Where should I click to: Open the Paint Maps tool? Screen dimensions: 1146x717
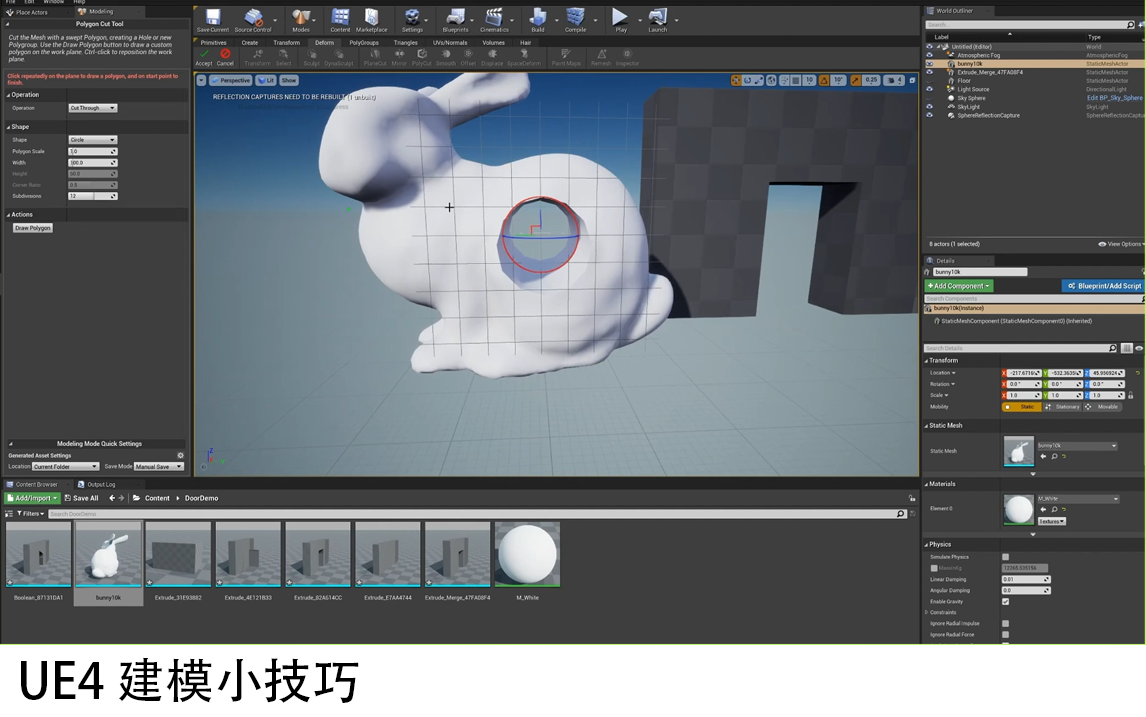[x=568, y=56]
